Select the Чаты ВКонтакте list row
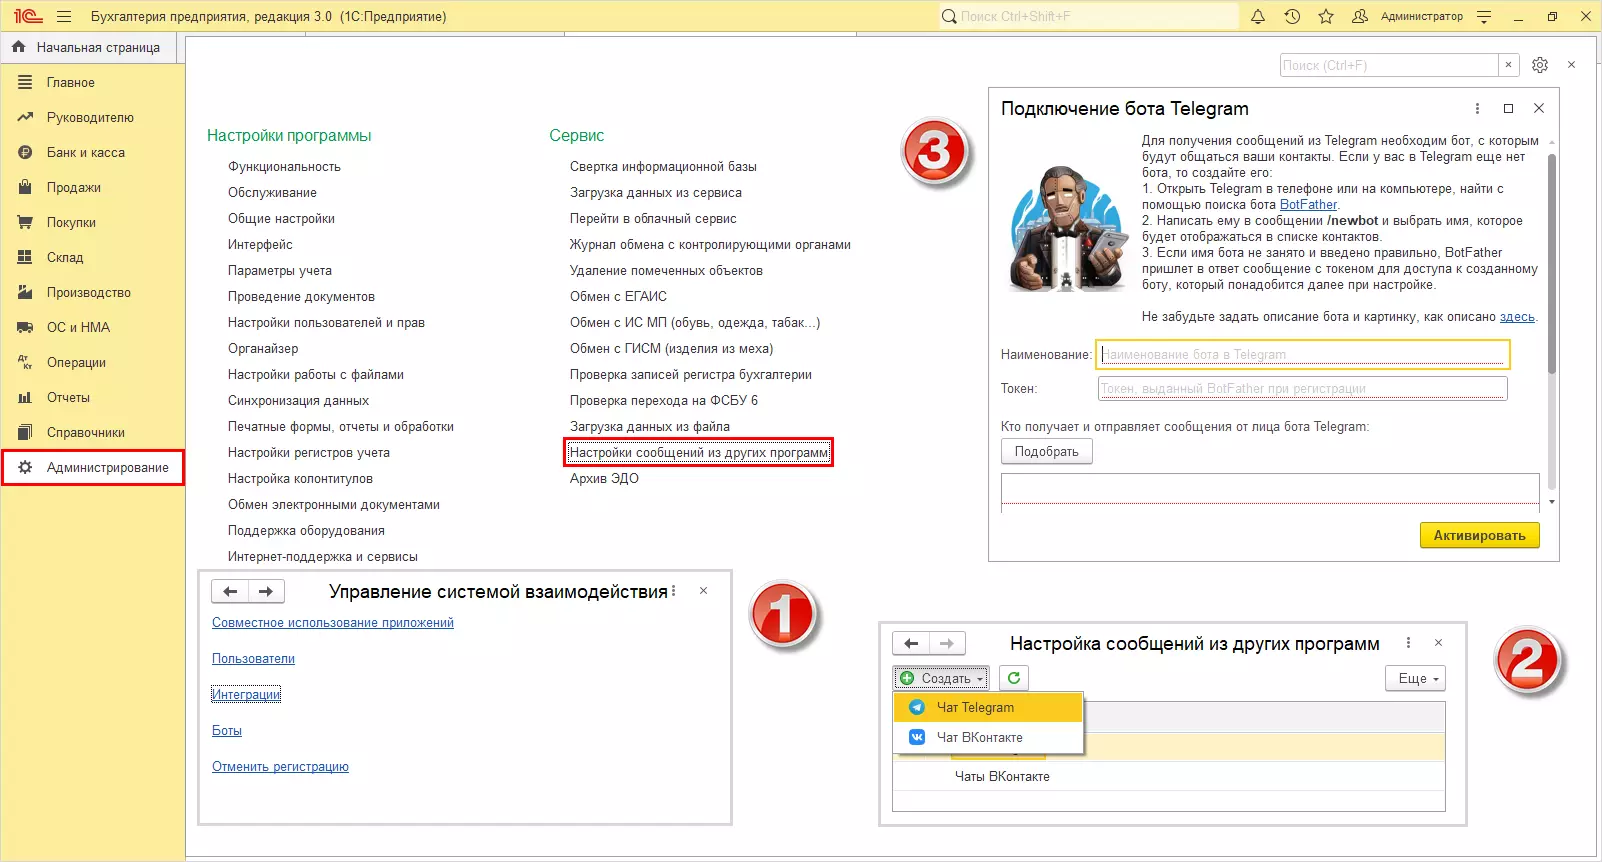1602x862 pixels. (x=1169, y=777)
